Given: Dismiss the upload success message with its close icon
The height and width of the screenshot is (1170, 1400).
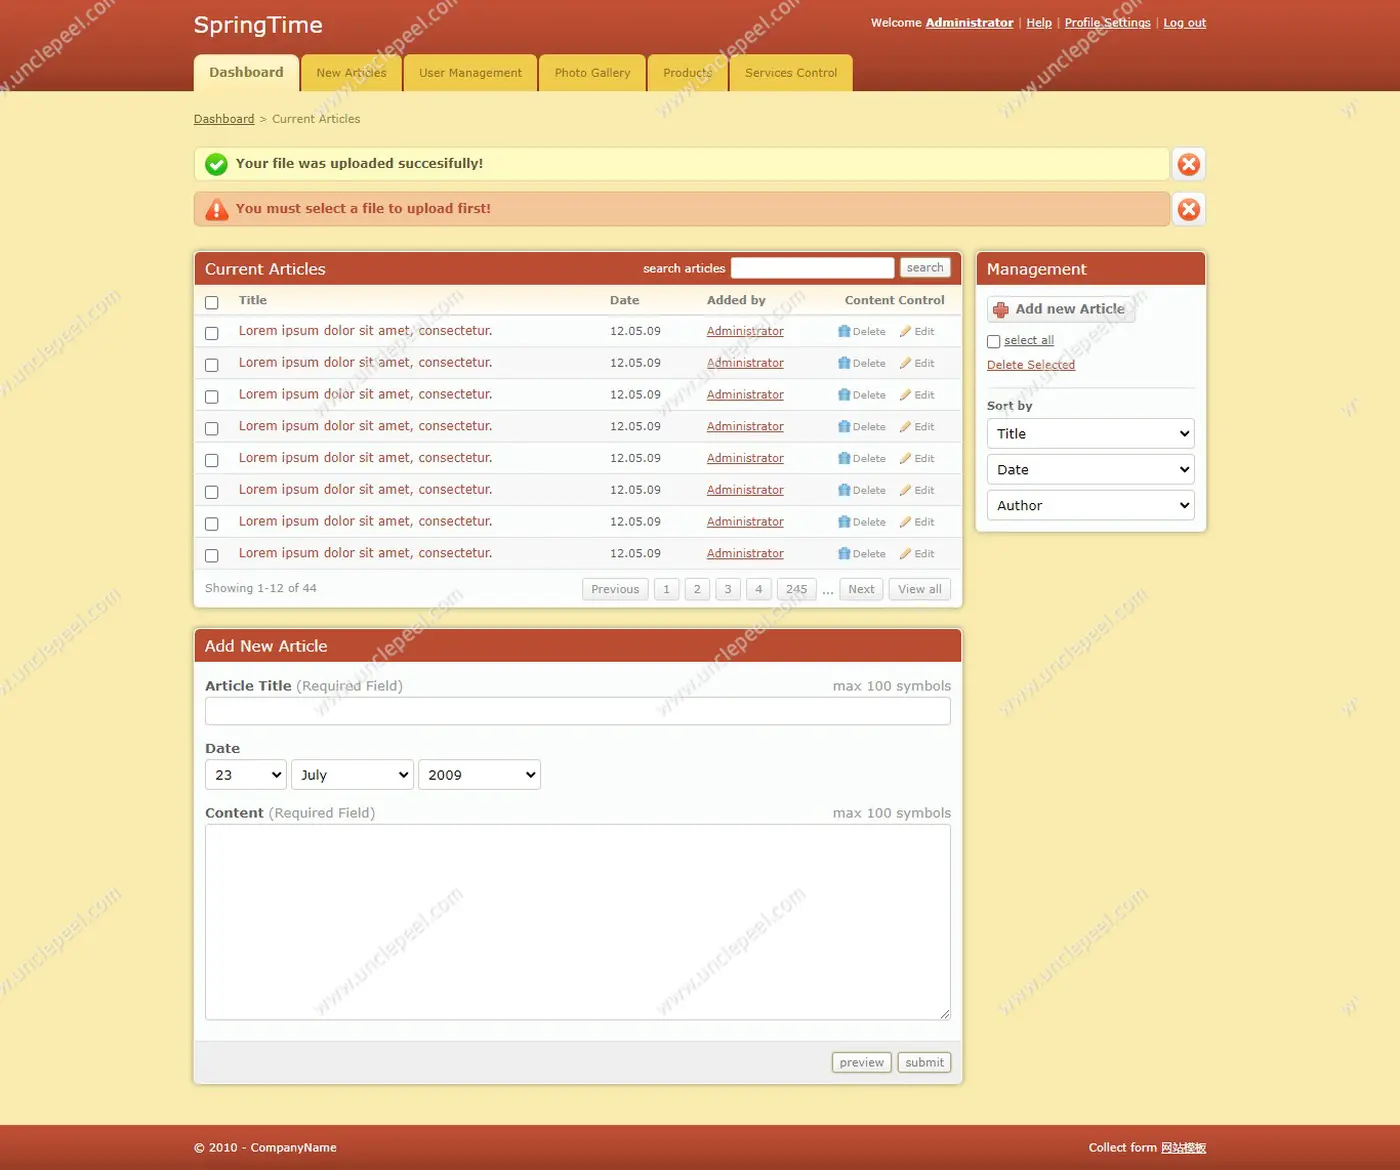Looking at the screenshot, I should [x=1188, y=164].
